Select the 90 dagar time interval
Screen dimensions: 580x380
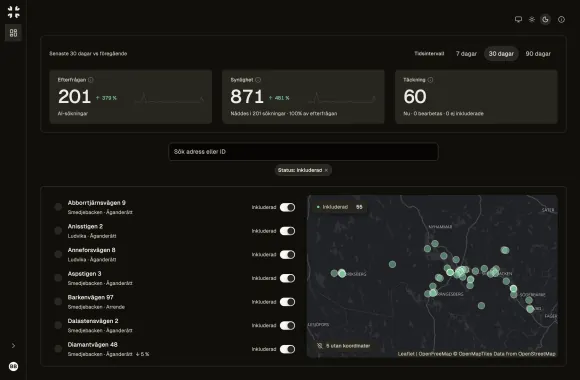[538, 54]
